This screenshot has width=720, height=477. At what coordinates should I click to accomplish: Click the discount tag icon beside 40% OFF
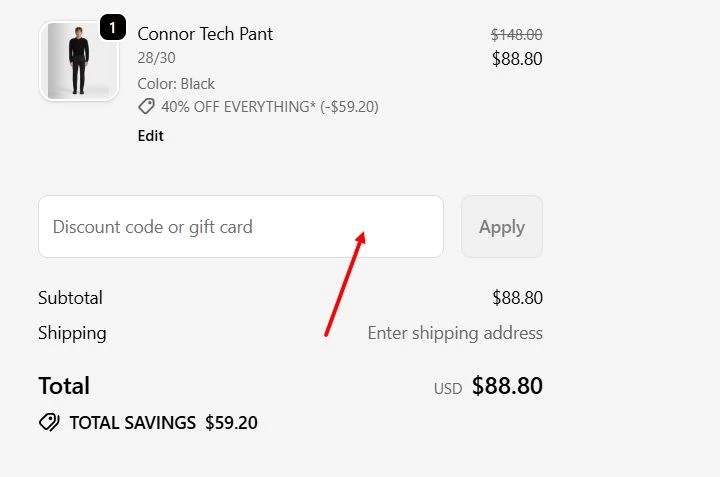[x=146, y=107]
